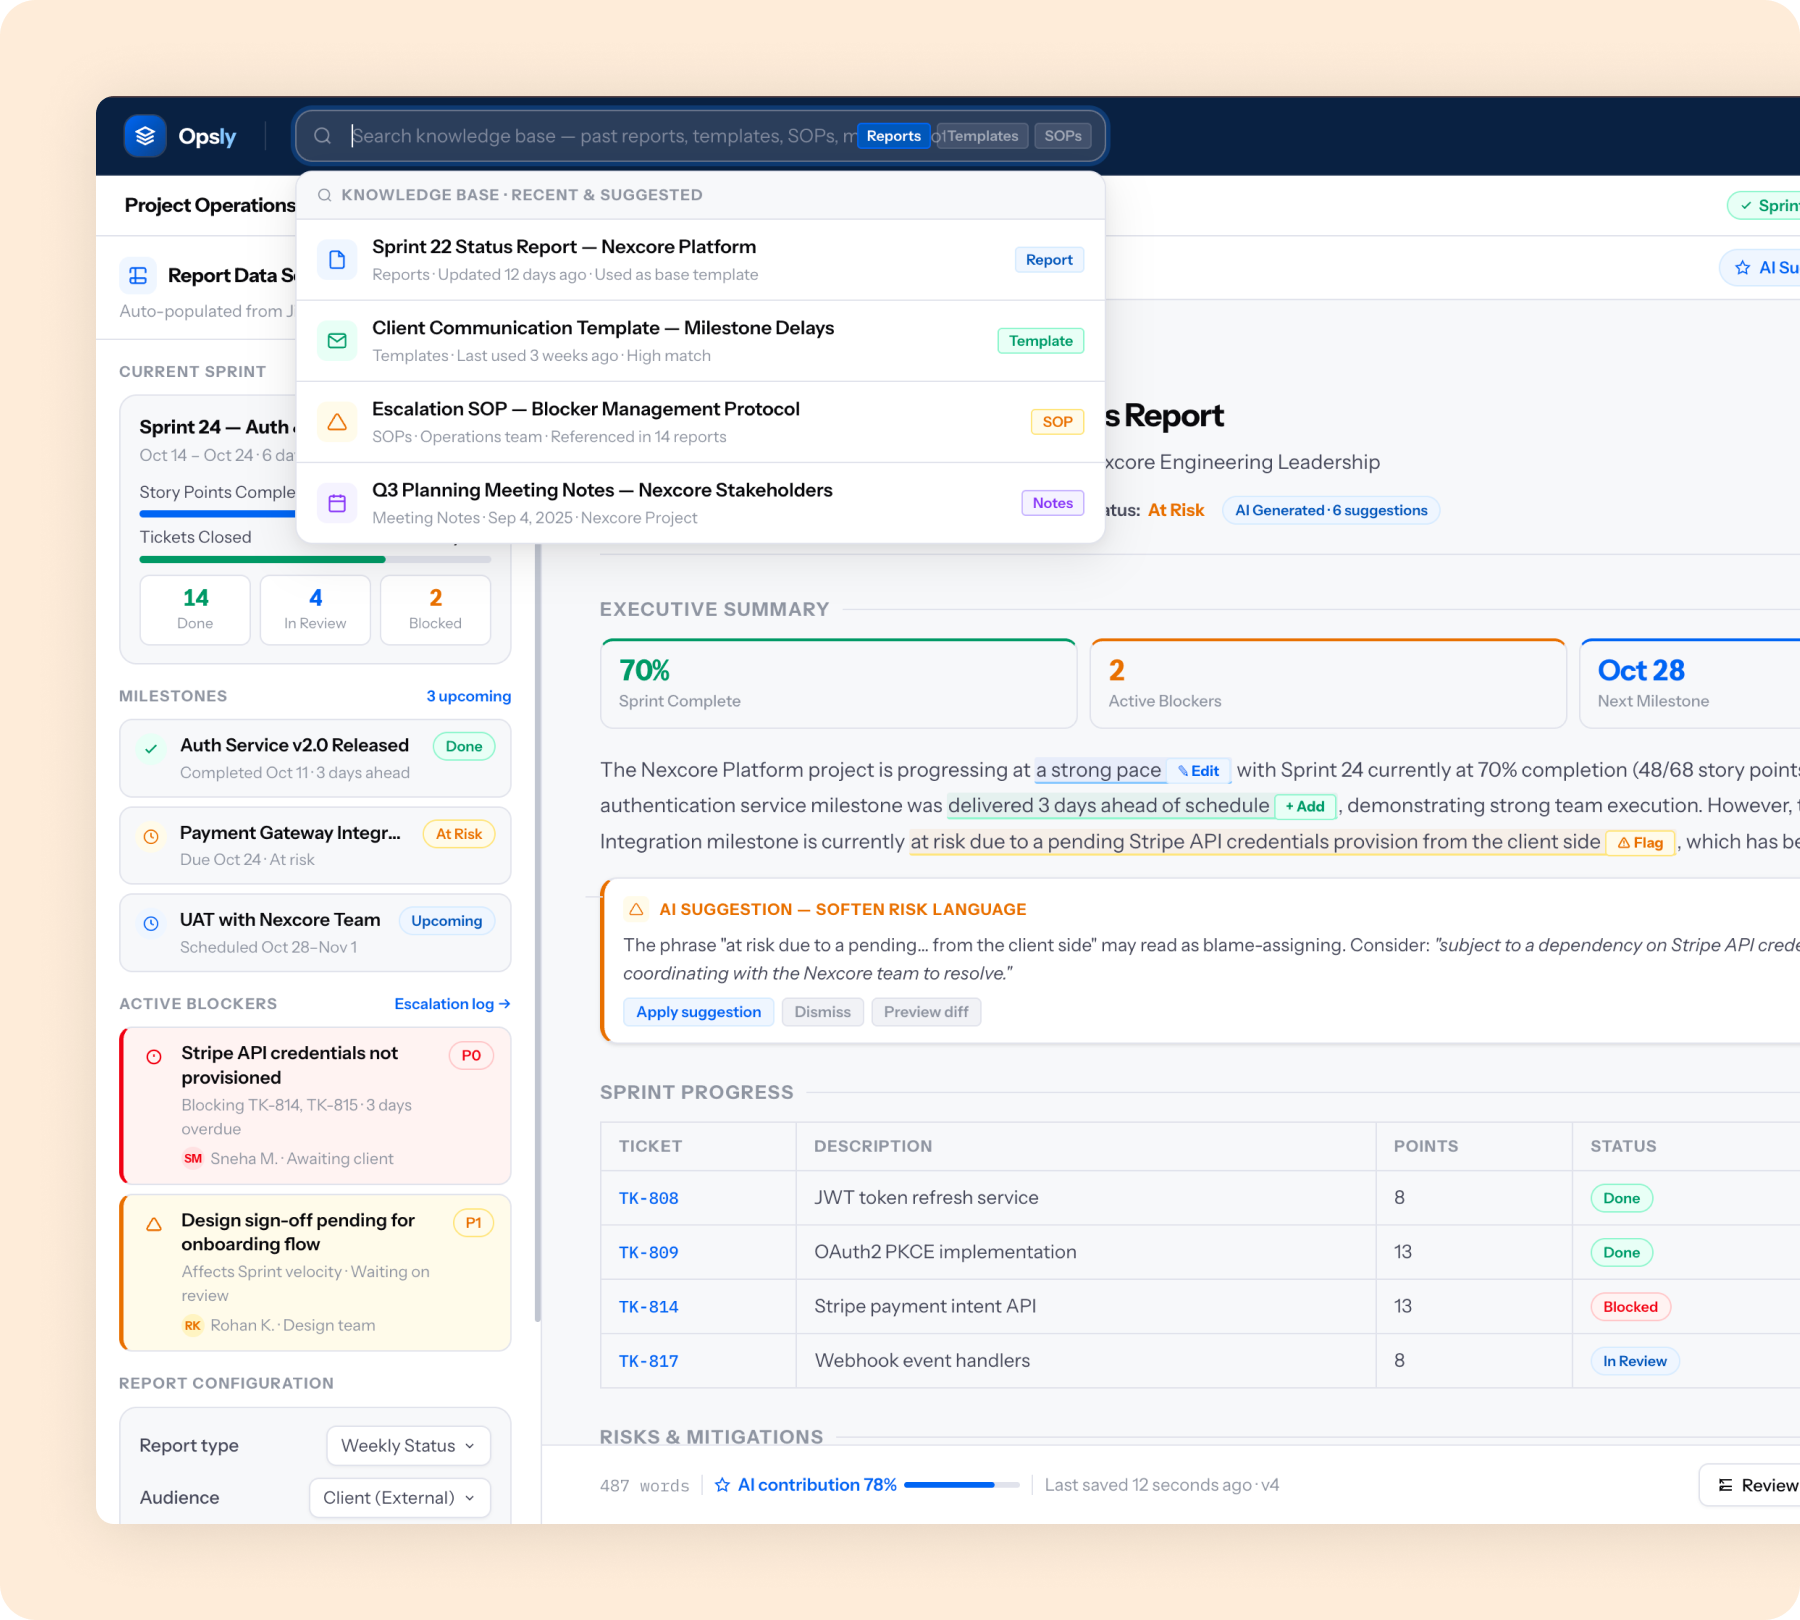The width and height of the screenshot is (1800, 1620).
Task: Open the Report type Weekly Status dropdown
Action: pyautogui.click(x=408, y=1445)
